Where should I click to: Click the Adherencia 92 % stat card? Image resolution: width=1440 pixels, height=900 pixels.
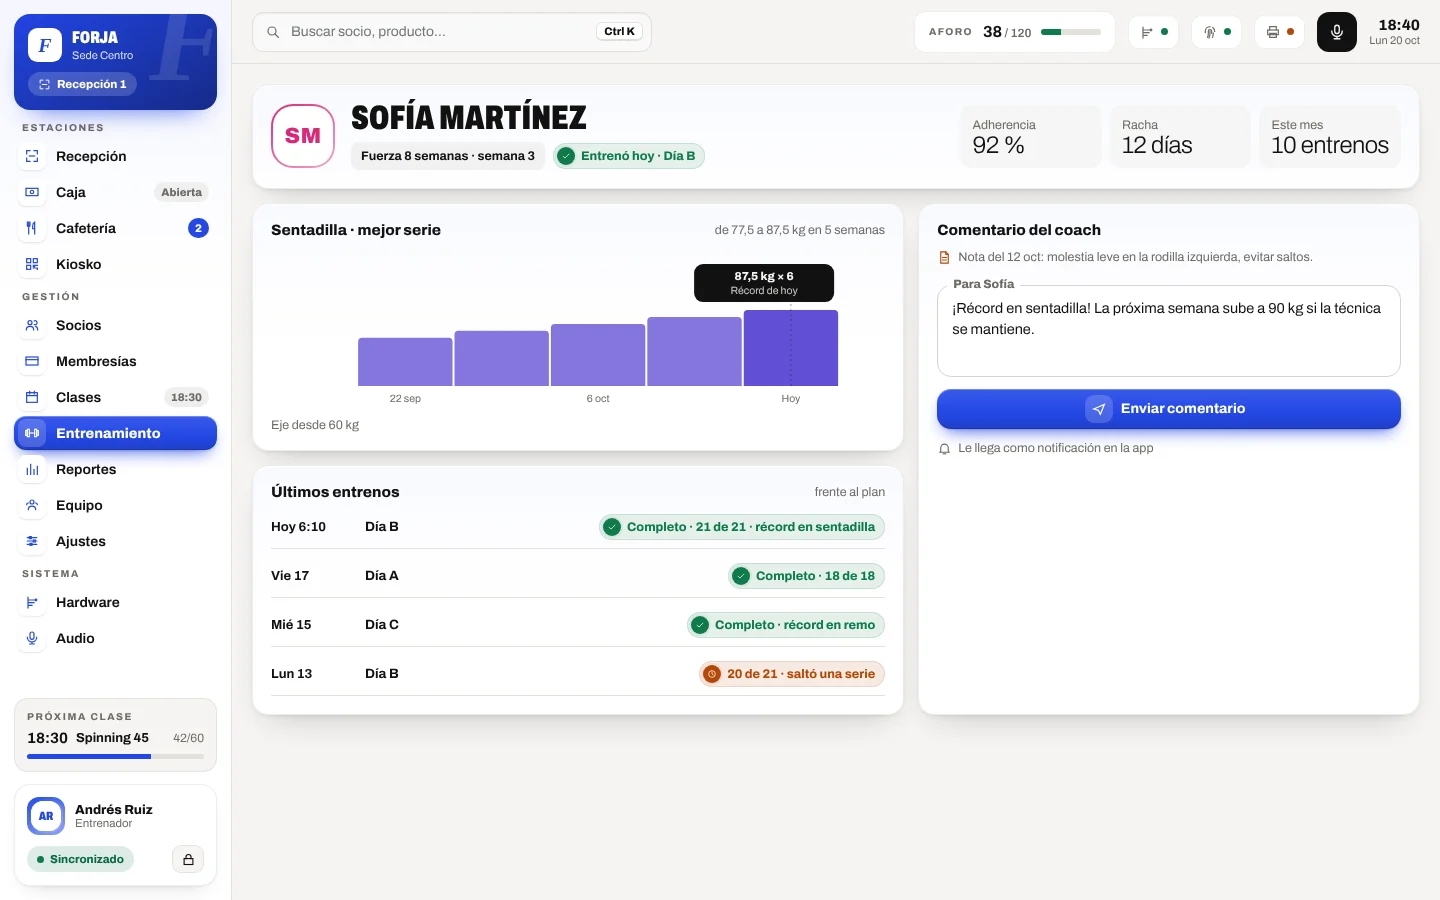[1031, 136]
